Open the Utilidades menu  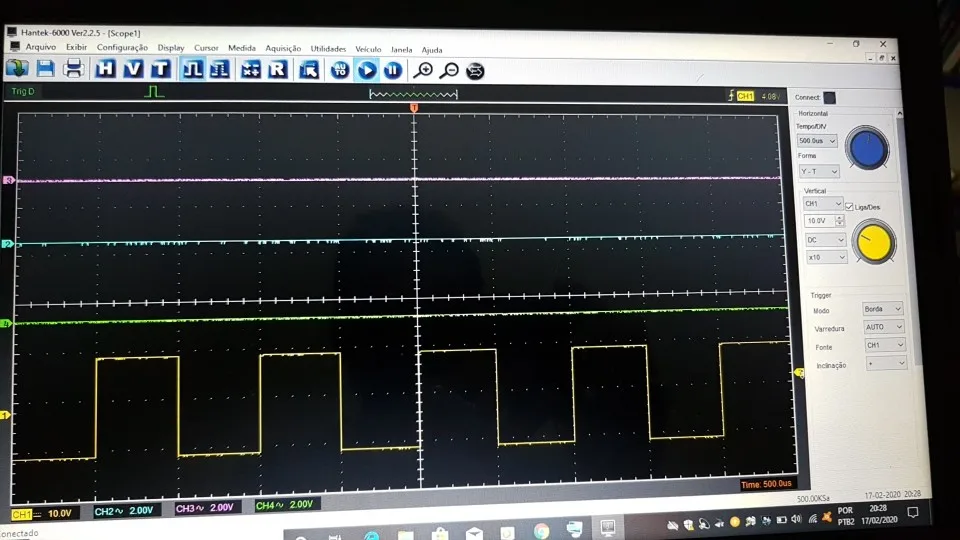(328, 49)
